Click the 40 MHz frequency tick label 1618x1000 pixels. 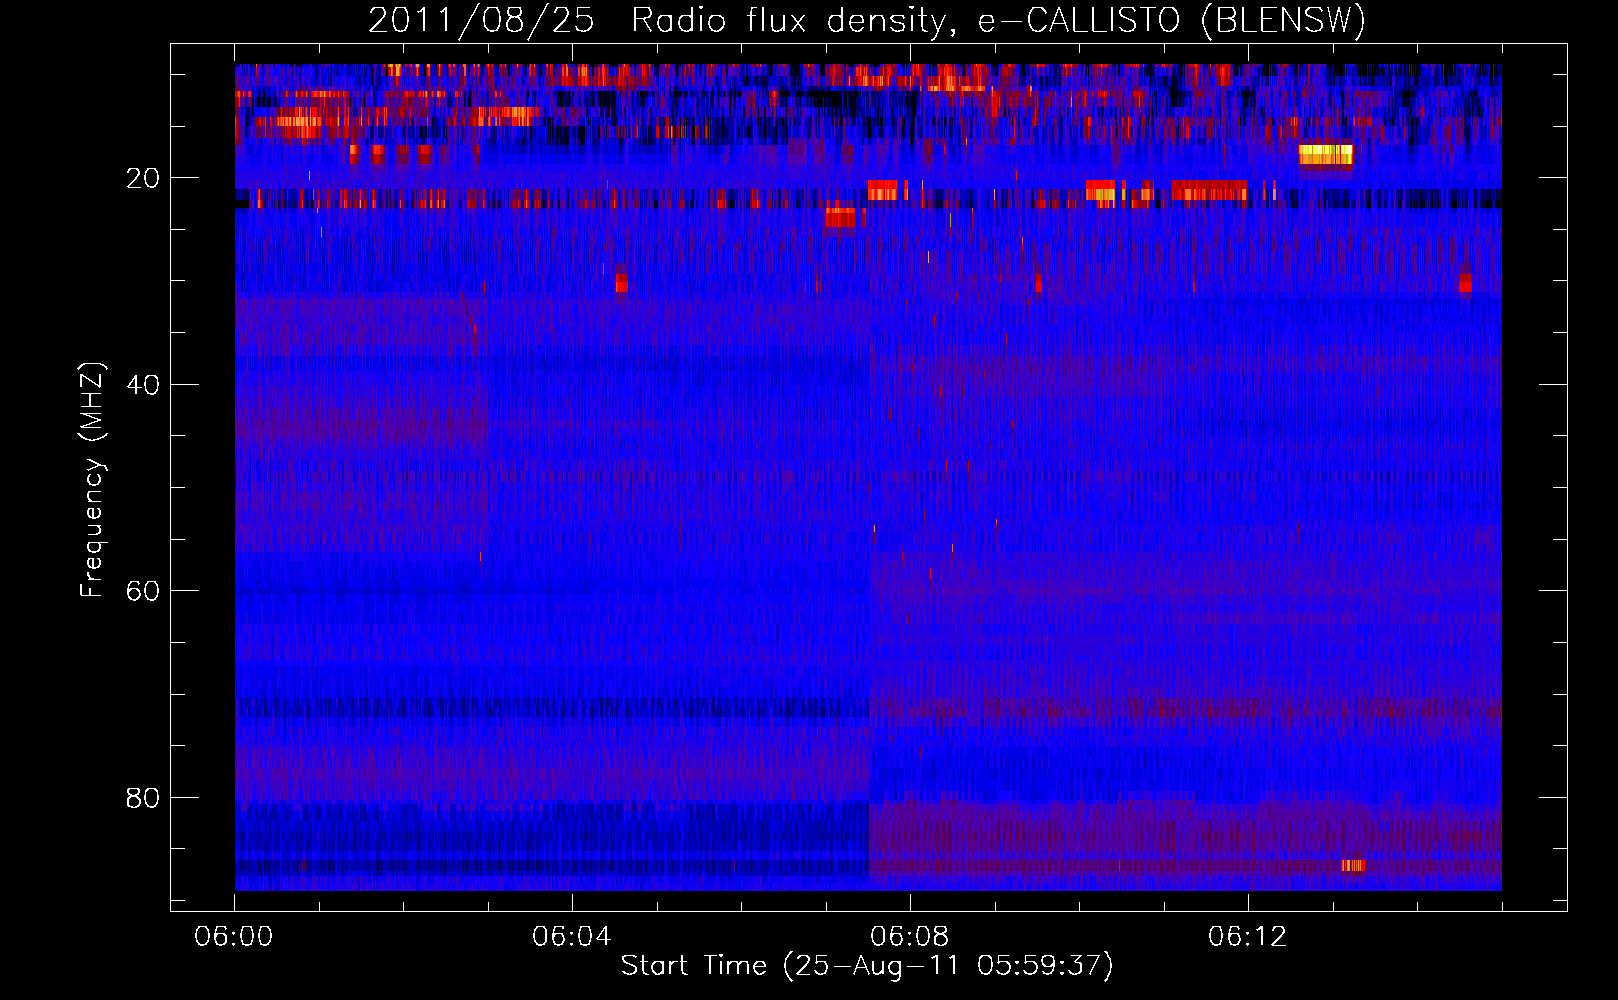pyautogui.click(x=143, y=385)
